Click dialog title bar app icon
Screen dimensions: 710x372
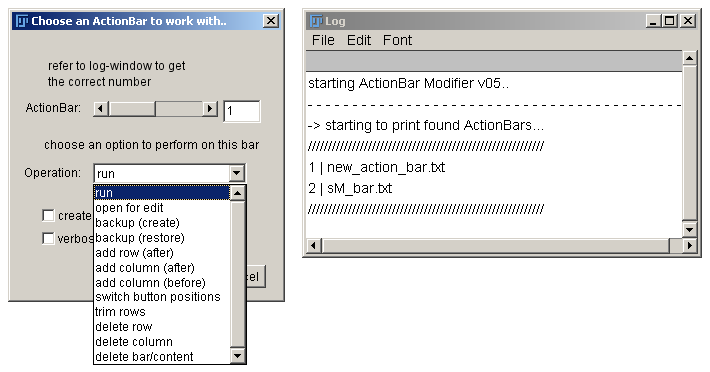point(22,21)
